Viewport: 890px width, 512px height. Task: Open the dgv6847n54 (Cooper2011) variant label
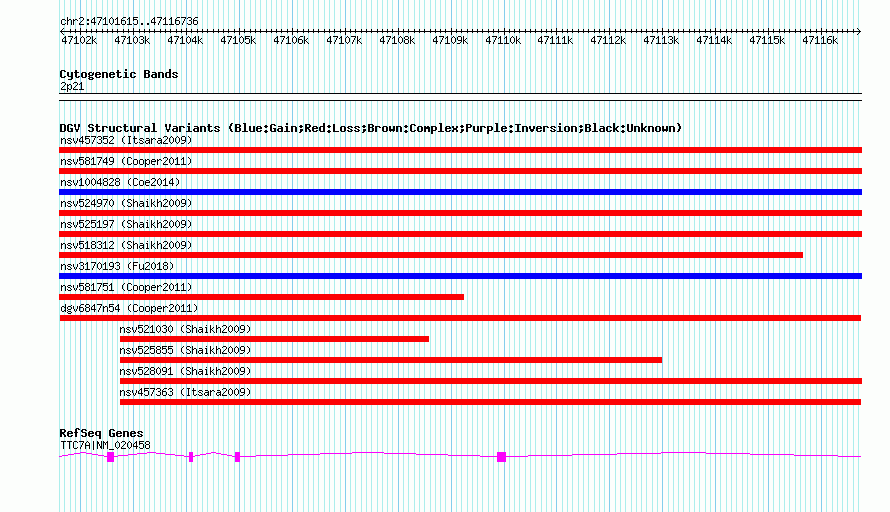(129, 308)
